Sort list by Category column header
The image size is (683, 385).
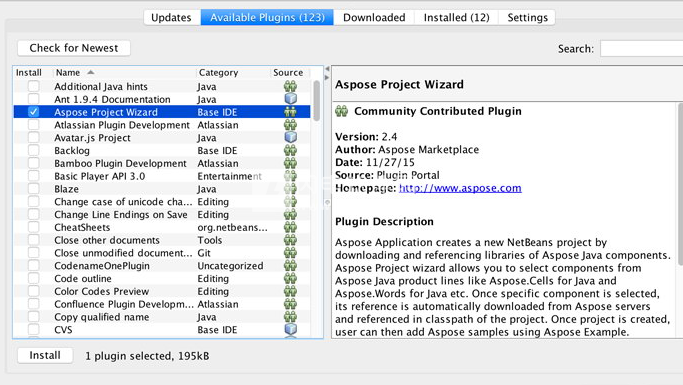(x=233, y=73)
